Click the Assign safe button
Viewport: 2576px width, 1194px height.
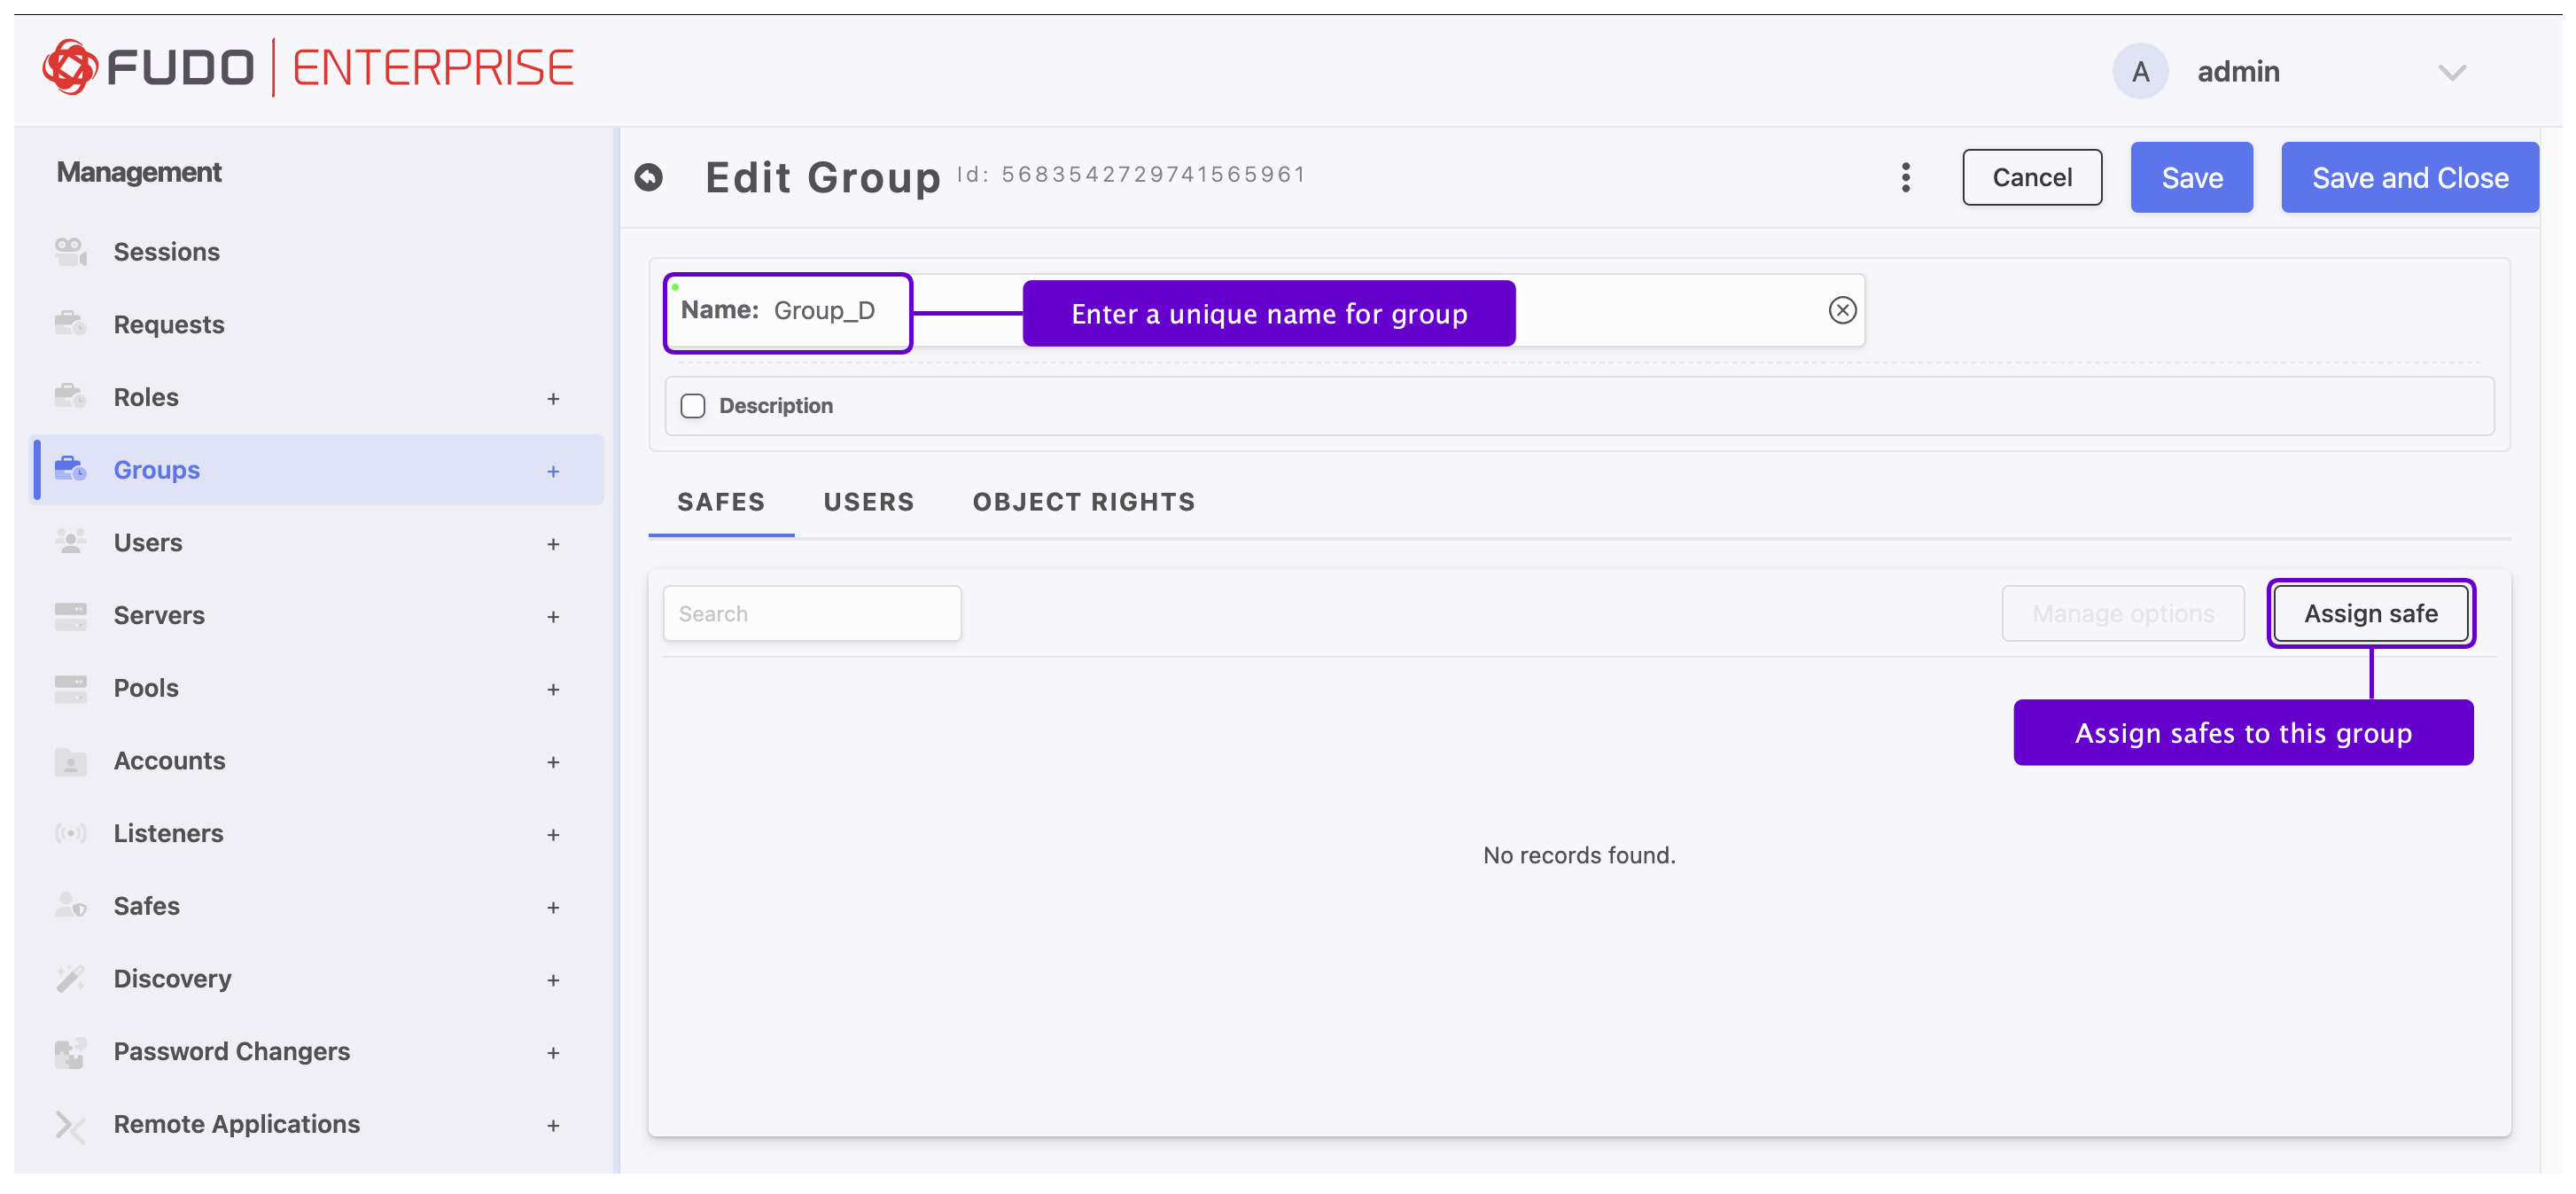click(2370, 613)
